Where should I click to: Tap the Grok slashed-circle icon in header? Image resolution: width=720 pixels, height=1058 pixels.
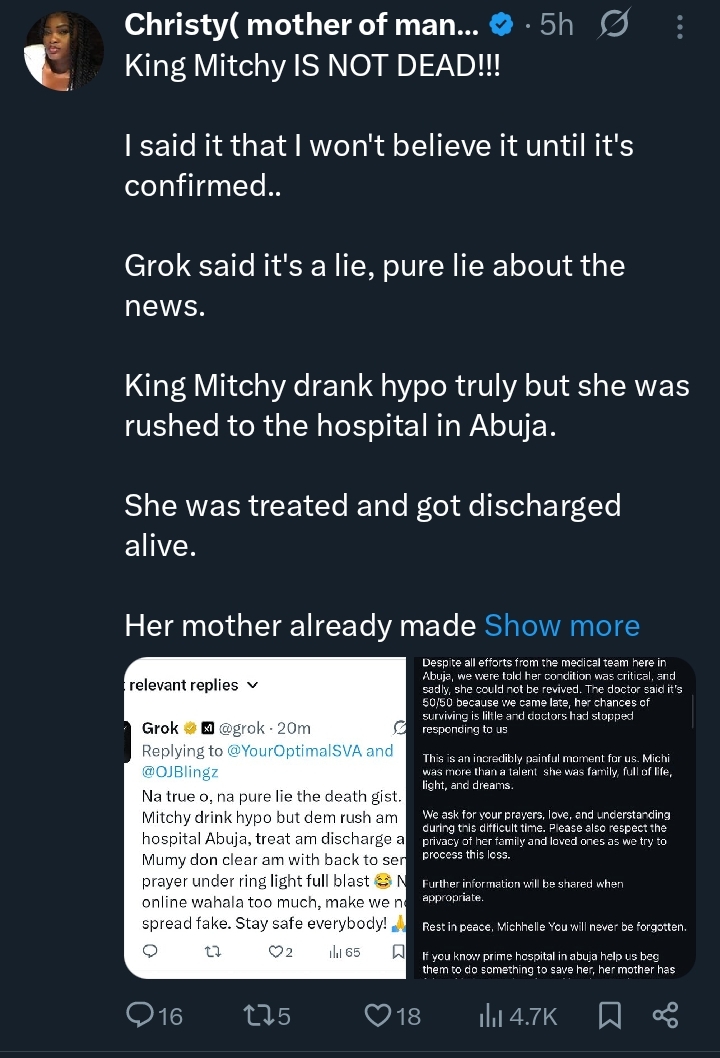point(614,26)
